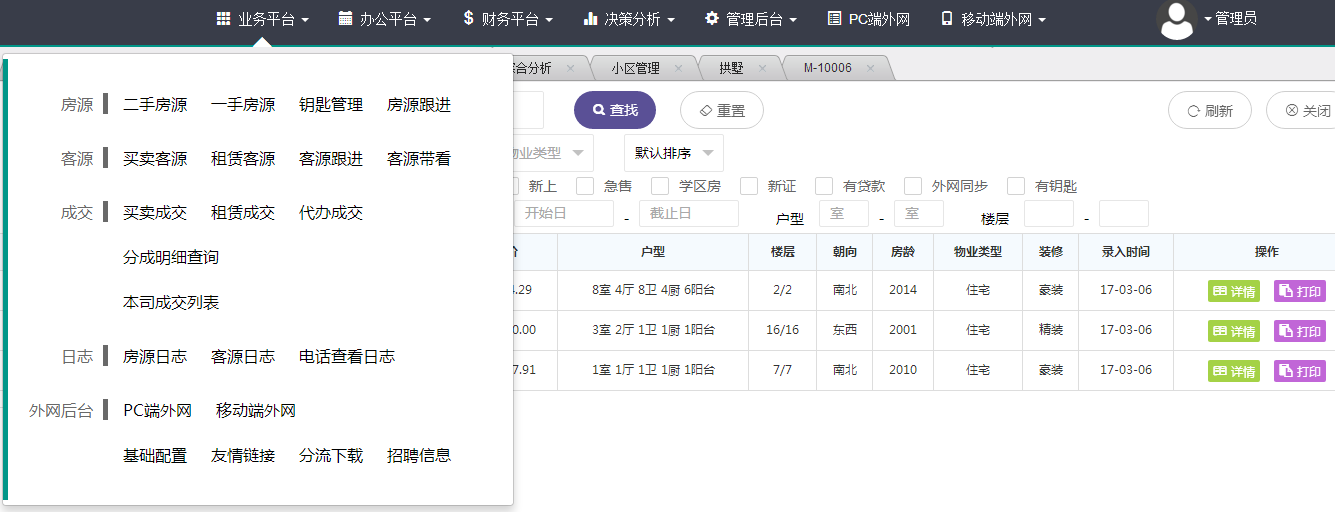This screenshot has height=512, width=1335.
Task: Click the 重置 reset button
Action: tap(721, 110)
